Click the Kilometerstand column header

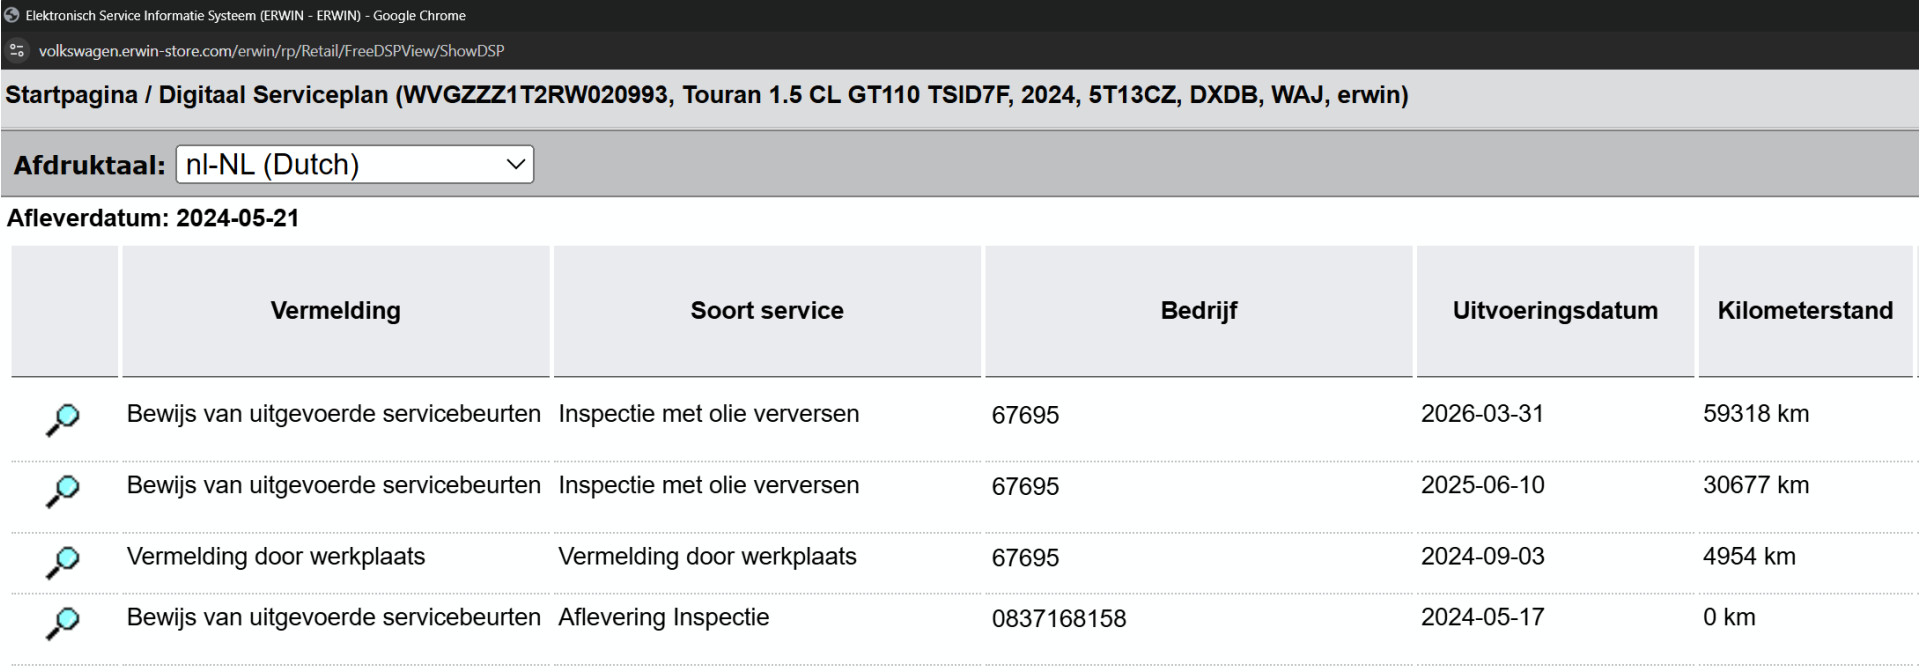click(1805, 311)
